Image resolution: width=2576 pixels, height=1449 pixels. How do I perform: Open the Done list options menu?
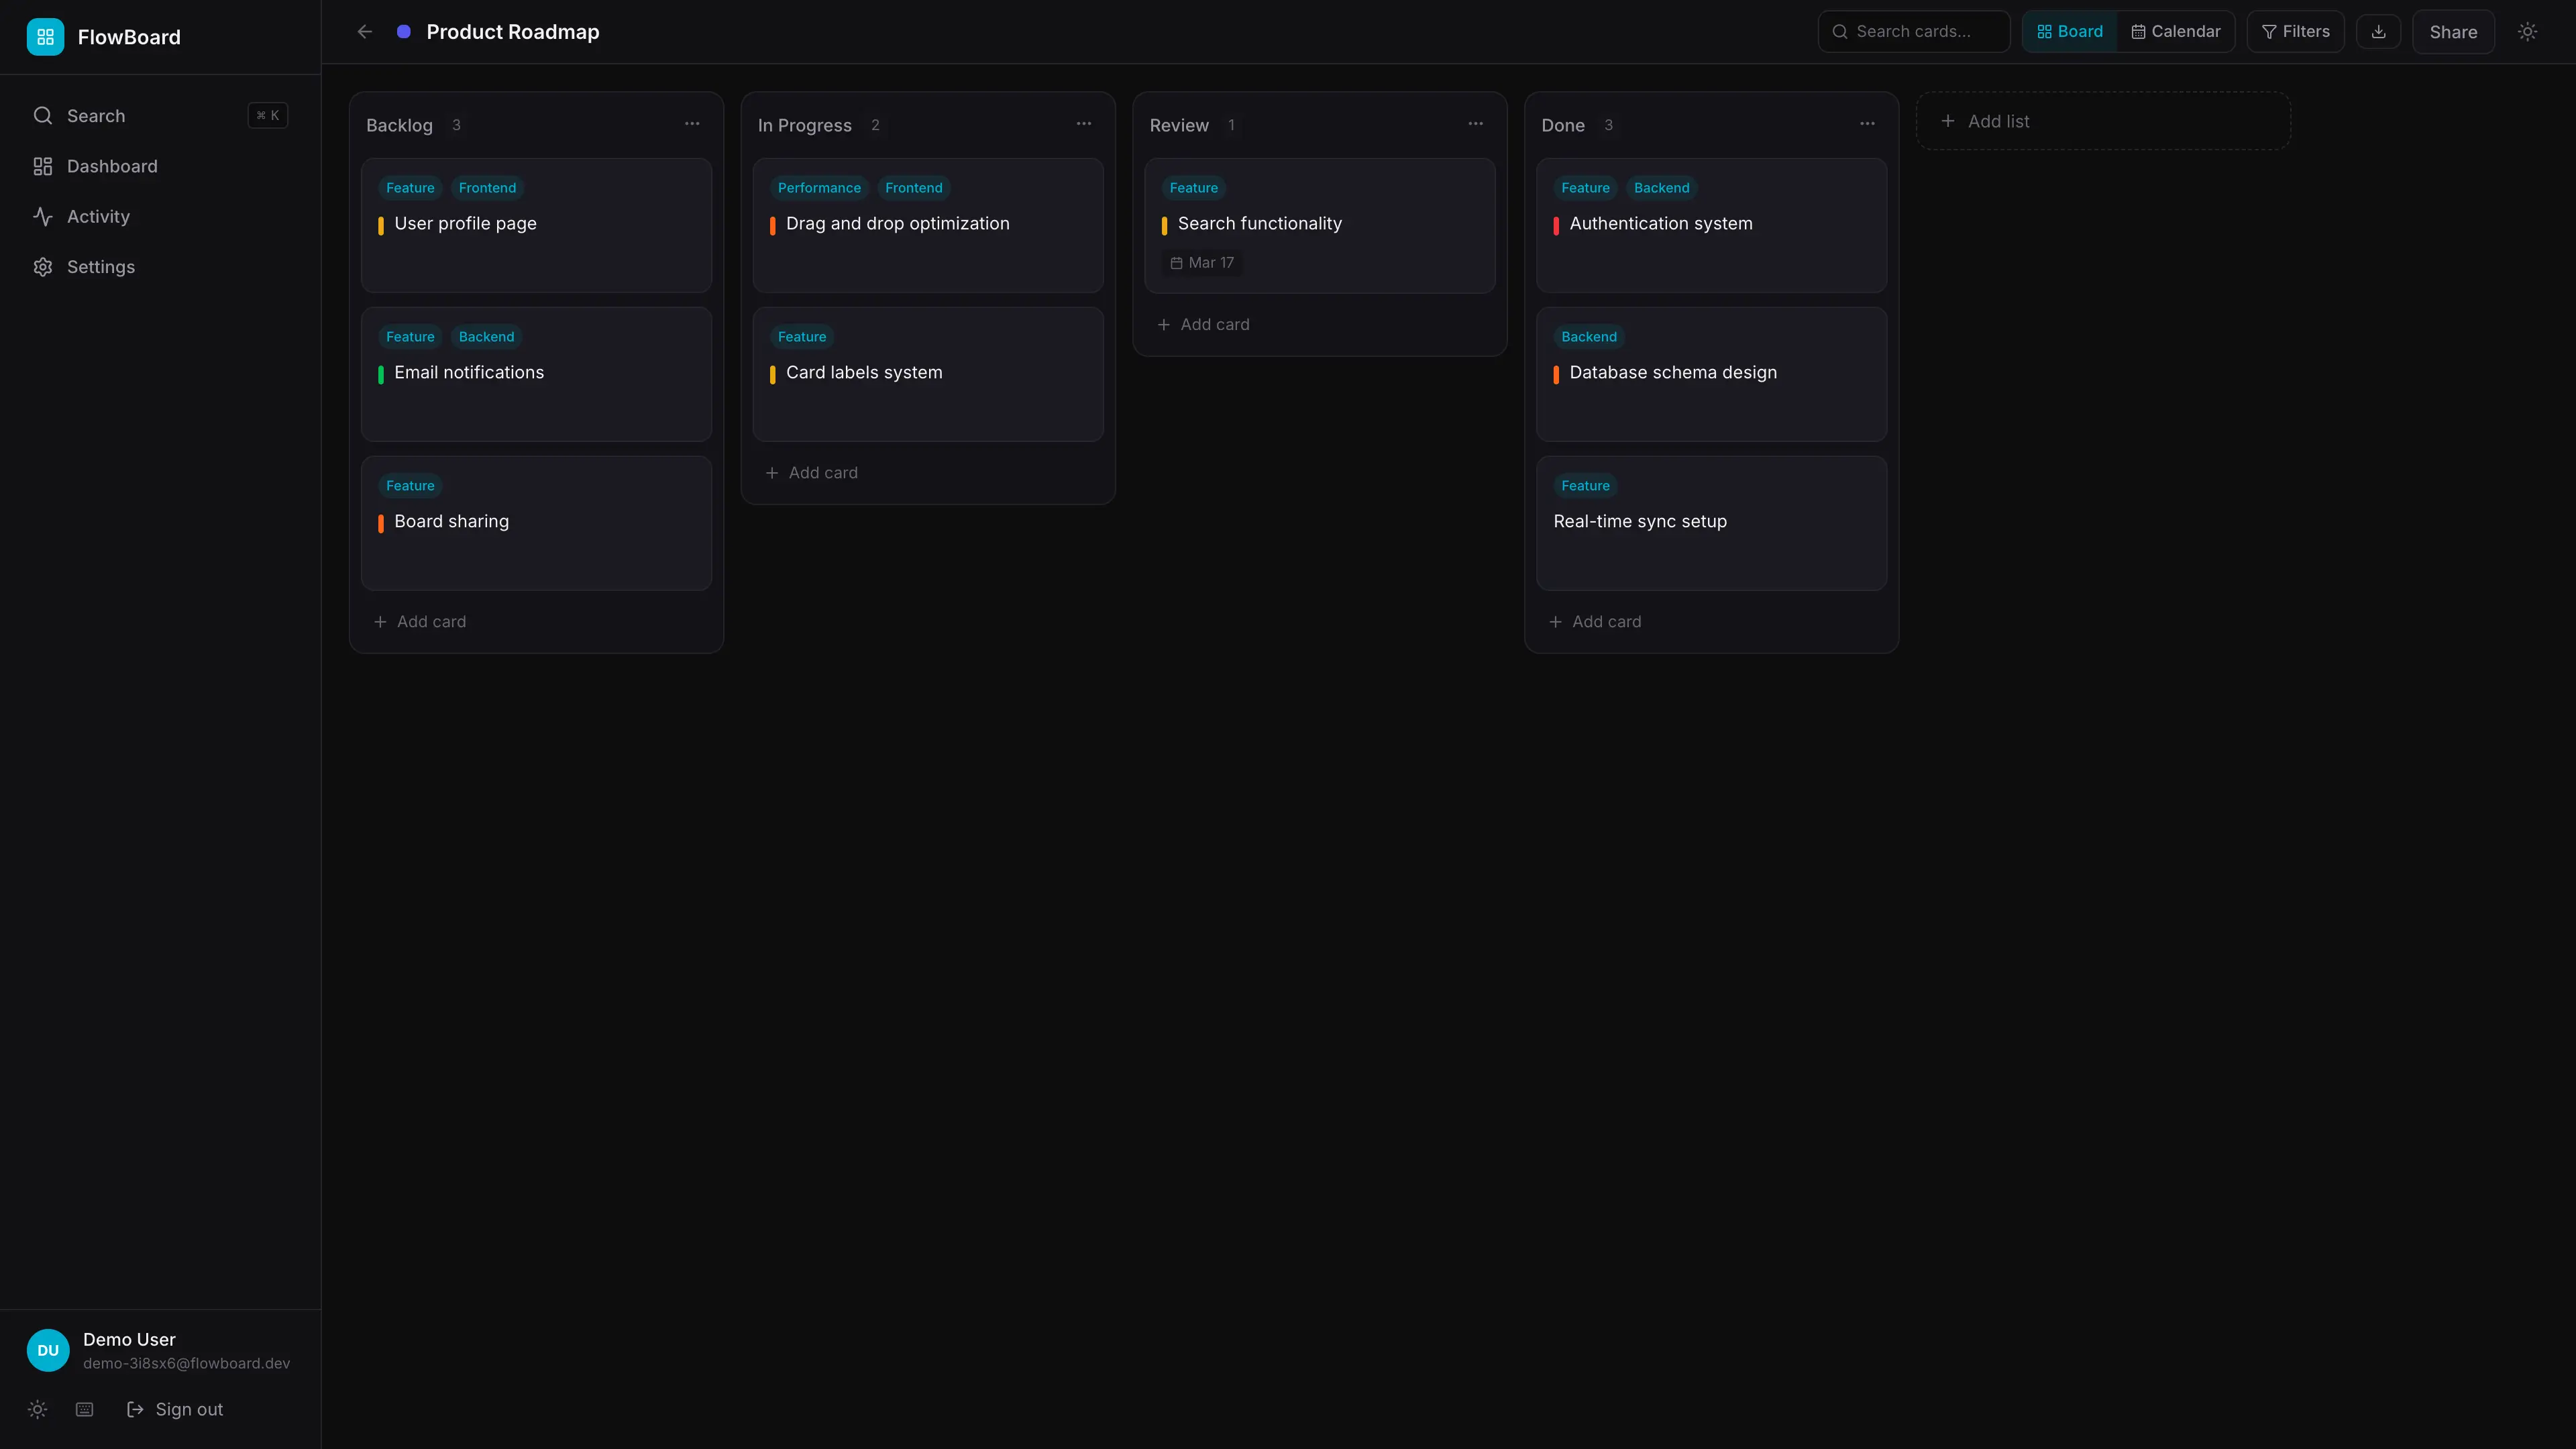pyautogui.click(x=1868, y=123)
